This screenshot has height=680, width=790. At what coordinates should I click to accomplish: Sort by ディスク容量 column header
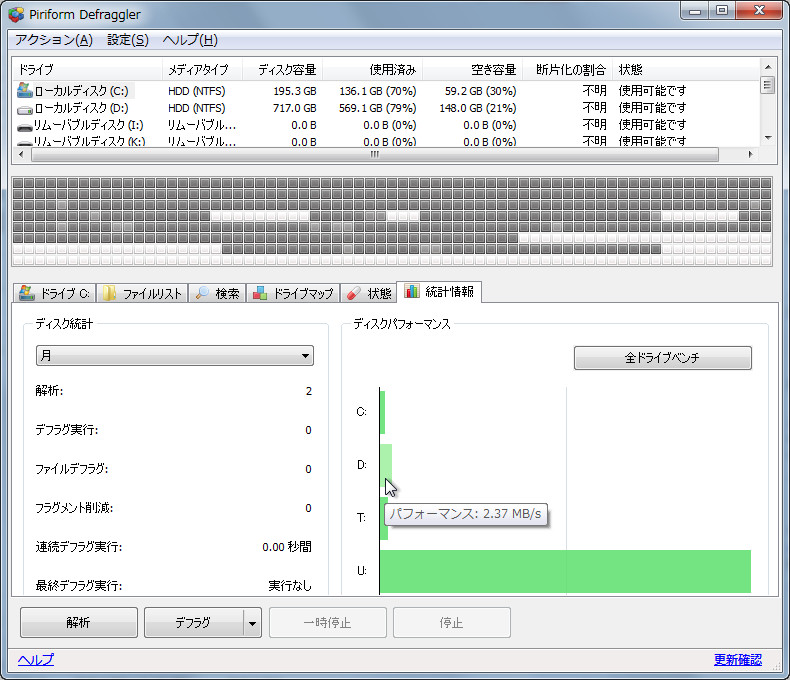[283, 70]
